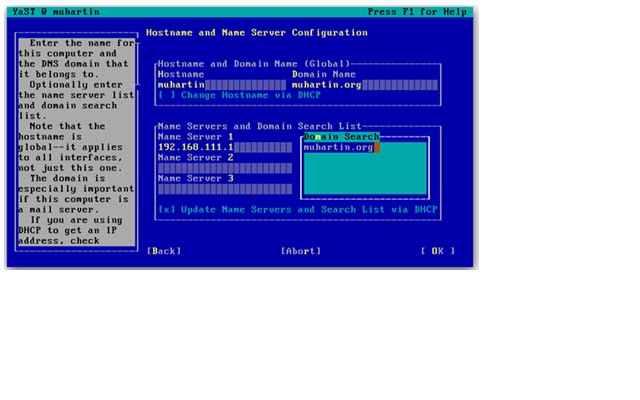This screenshot has height=400, width=640.
Task: Click the 'Name Server 3' label
Action: [x=196, y=178]
